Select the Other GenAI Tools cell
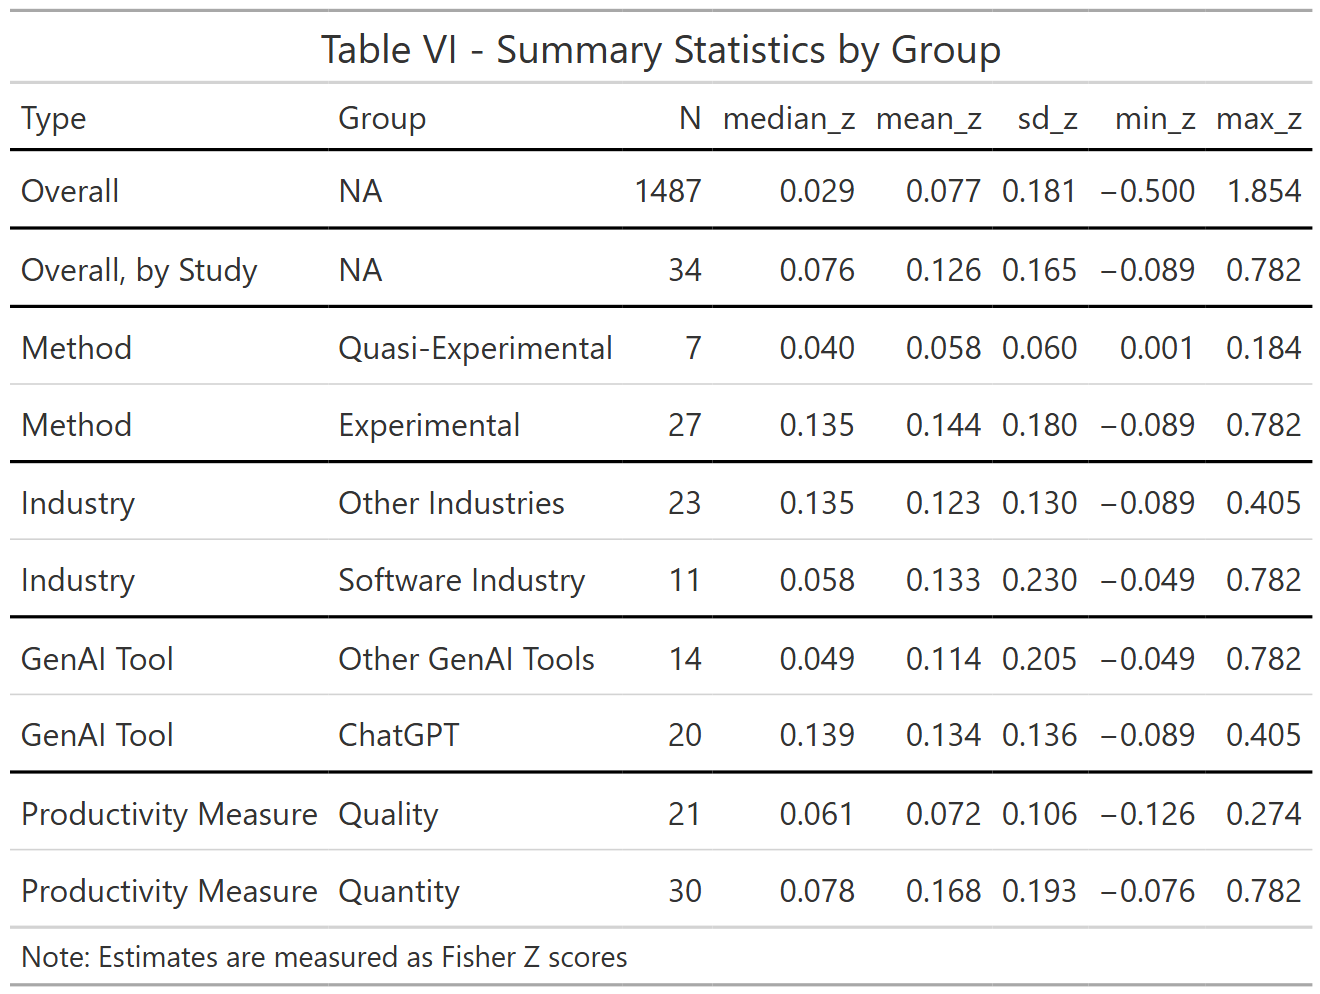 click(x=466, y=659)
